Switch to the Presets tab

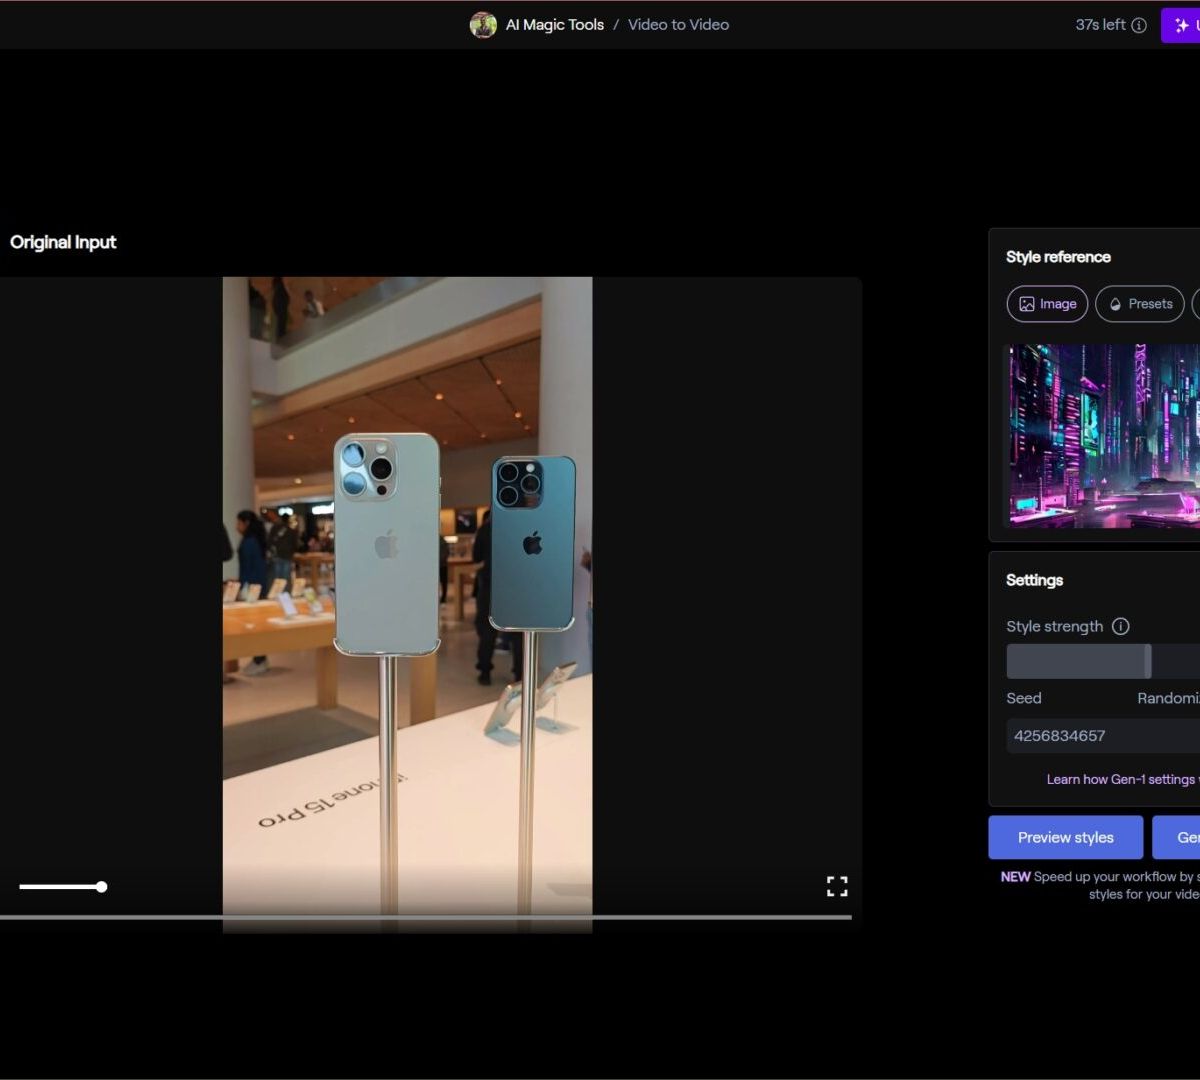point(1140,304)
